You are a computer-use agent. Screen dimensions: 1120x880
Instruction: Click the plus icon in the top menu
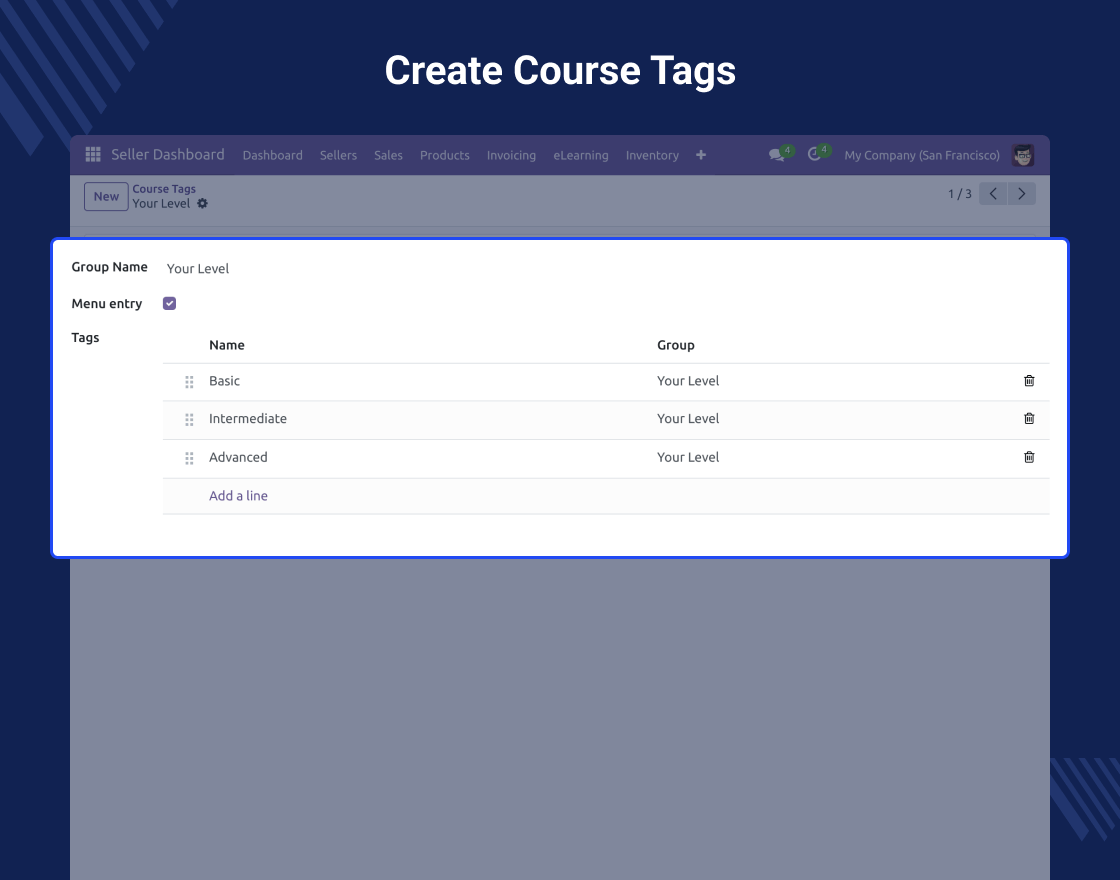pyautogui.click(x=701, y=155)
